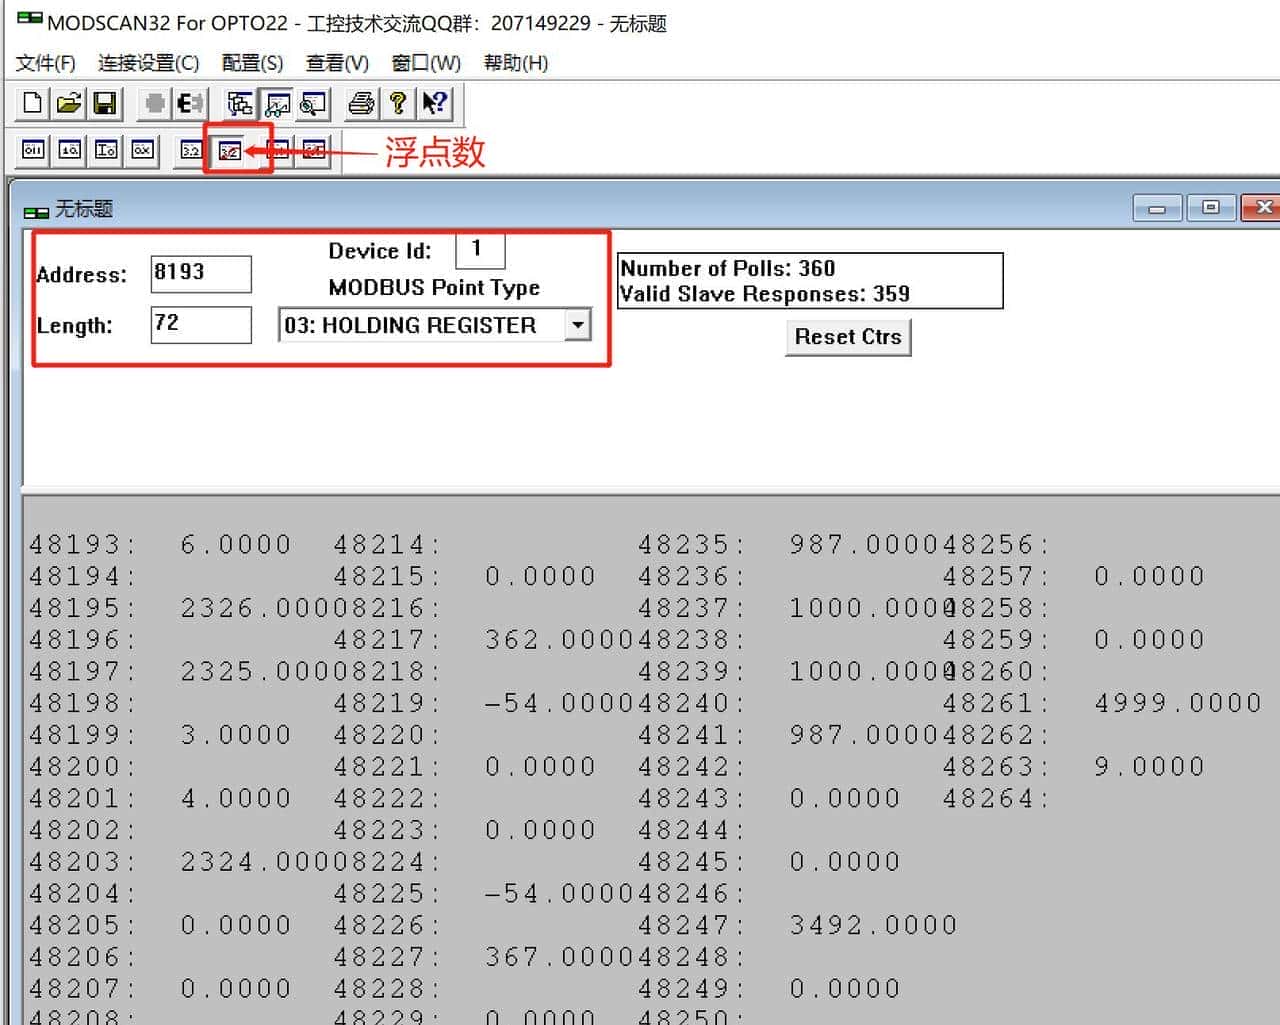
Task: Open the print function
Action: pos(361,103)
